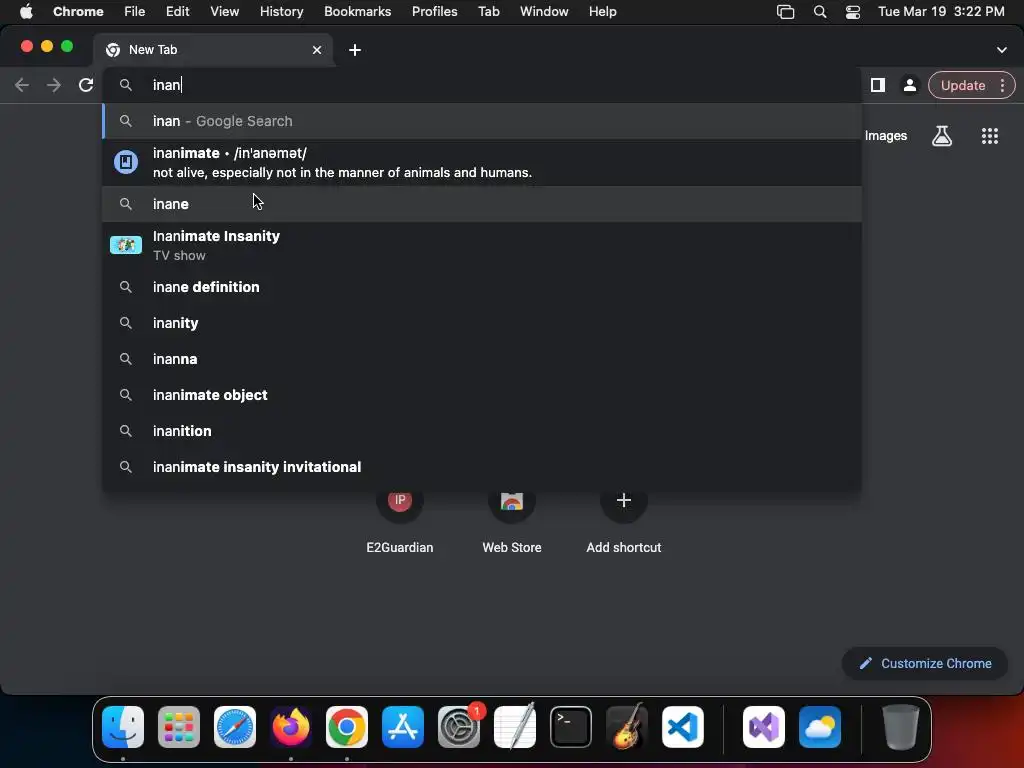Open a new tab with plus button

pyautogui.click(x=355, y=50)
